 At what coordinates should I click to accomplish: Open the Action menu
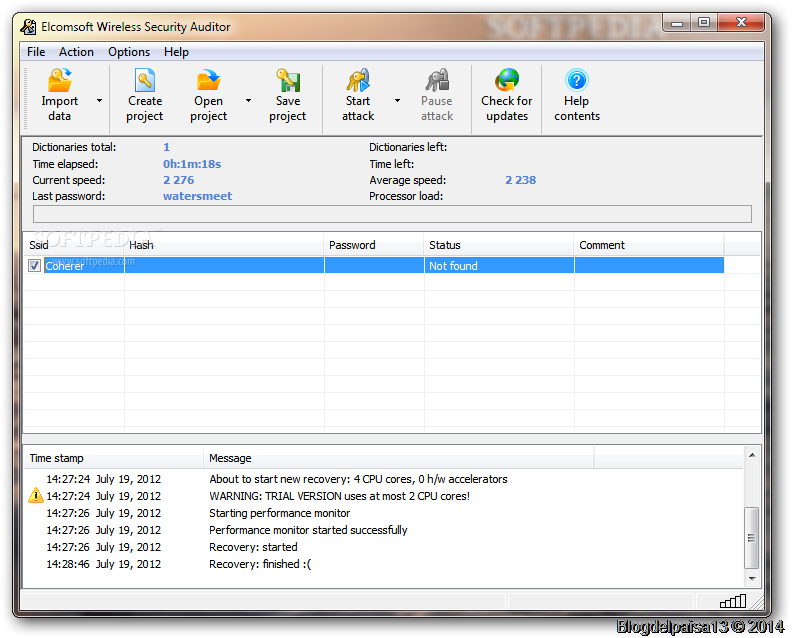pos(76,52)
